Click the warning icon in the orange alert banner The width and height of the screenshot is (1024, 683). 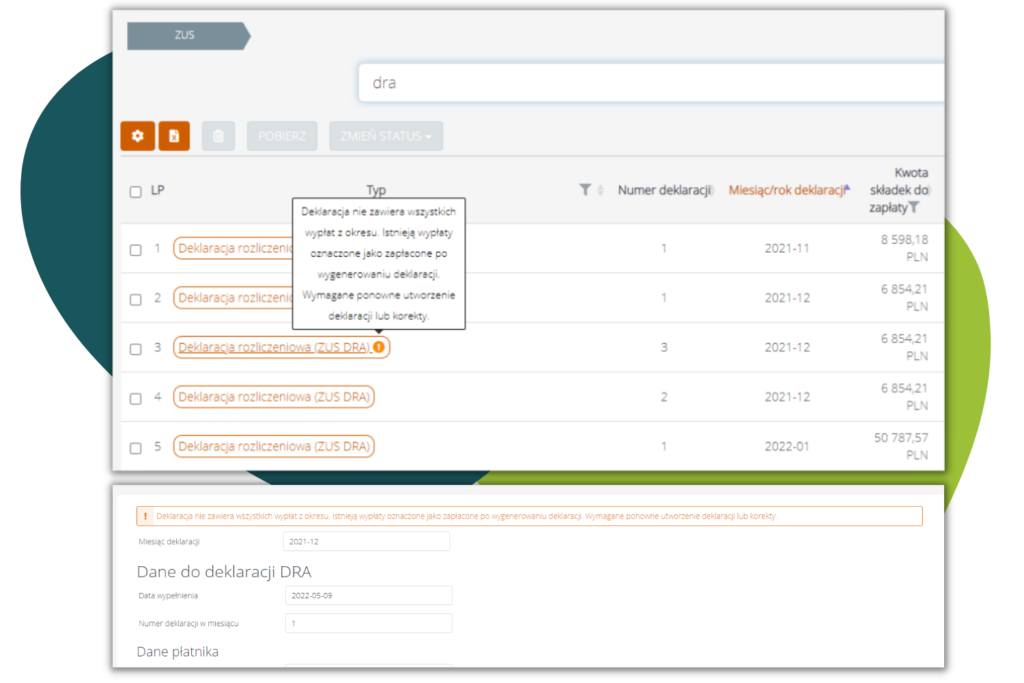[146, 516]
